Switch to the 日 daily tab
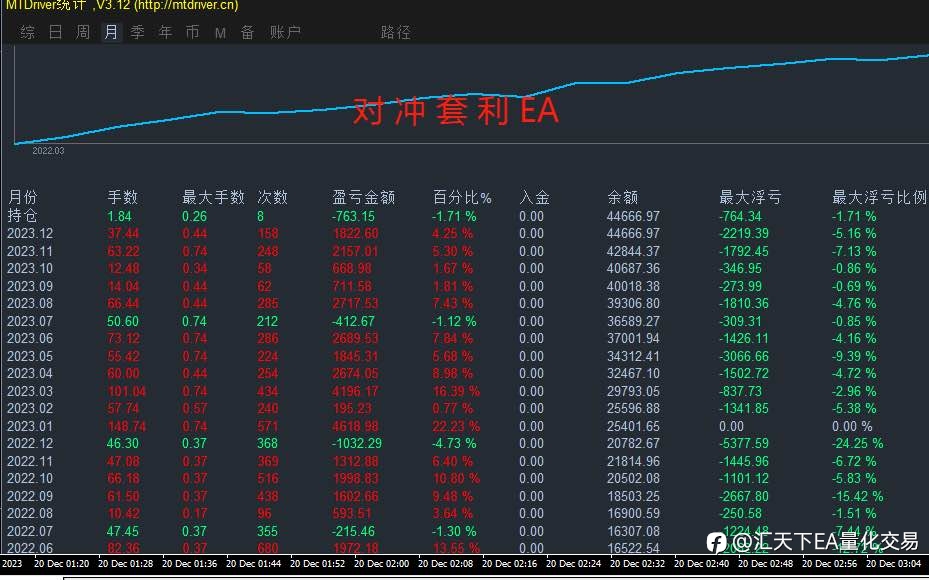 56,32
